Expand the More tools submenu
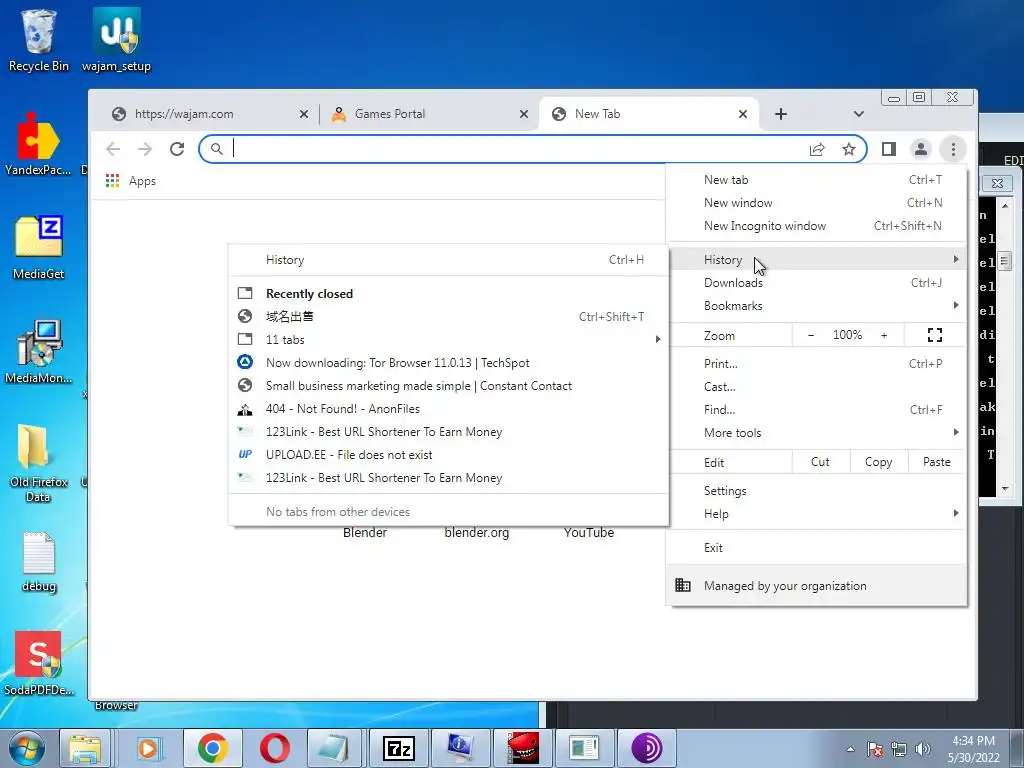The image size is (1024, 768). pos(816,433)
